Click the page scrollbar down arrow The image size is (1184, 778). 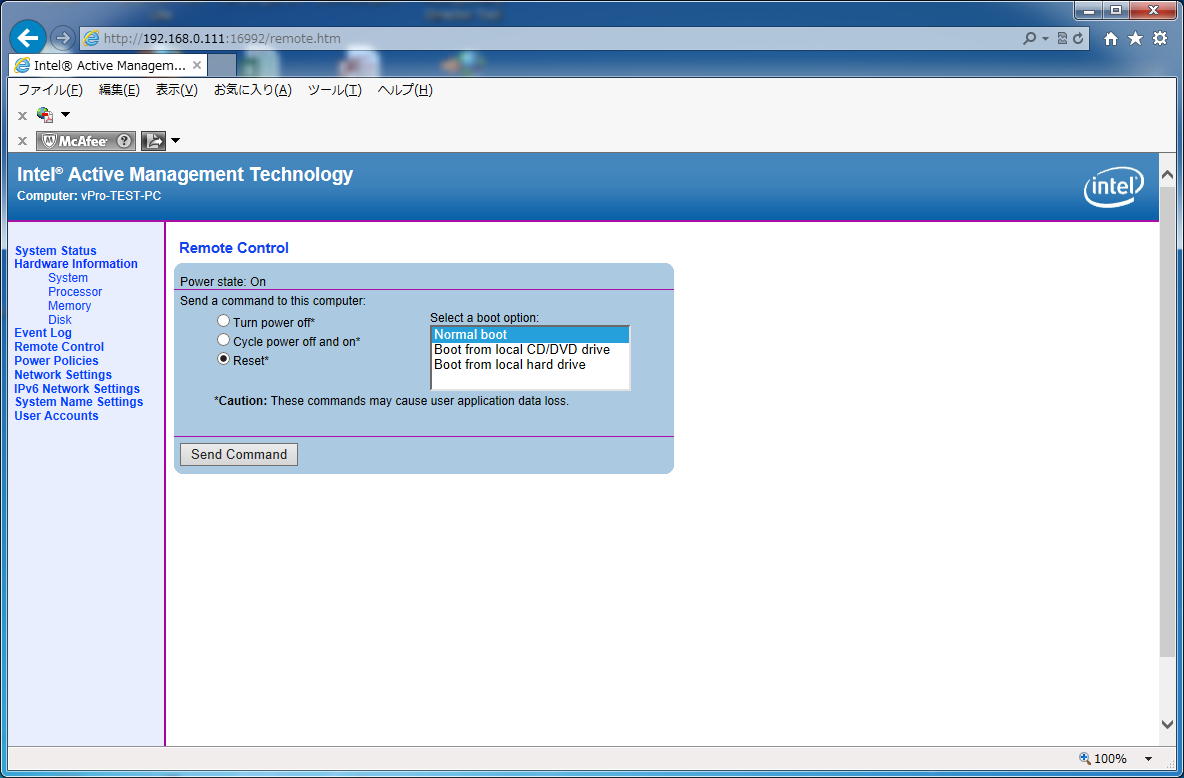[x=1167, y=724]
